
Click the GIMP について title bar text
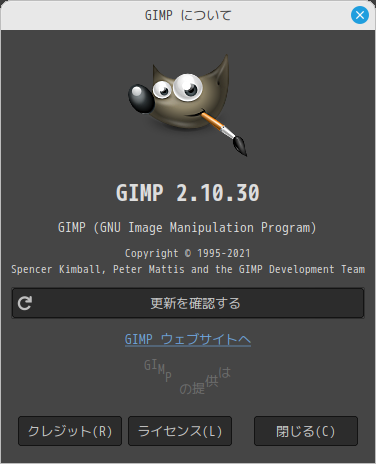tap(188, 15)
